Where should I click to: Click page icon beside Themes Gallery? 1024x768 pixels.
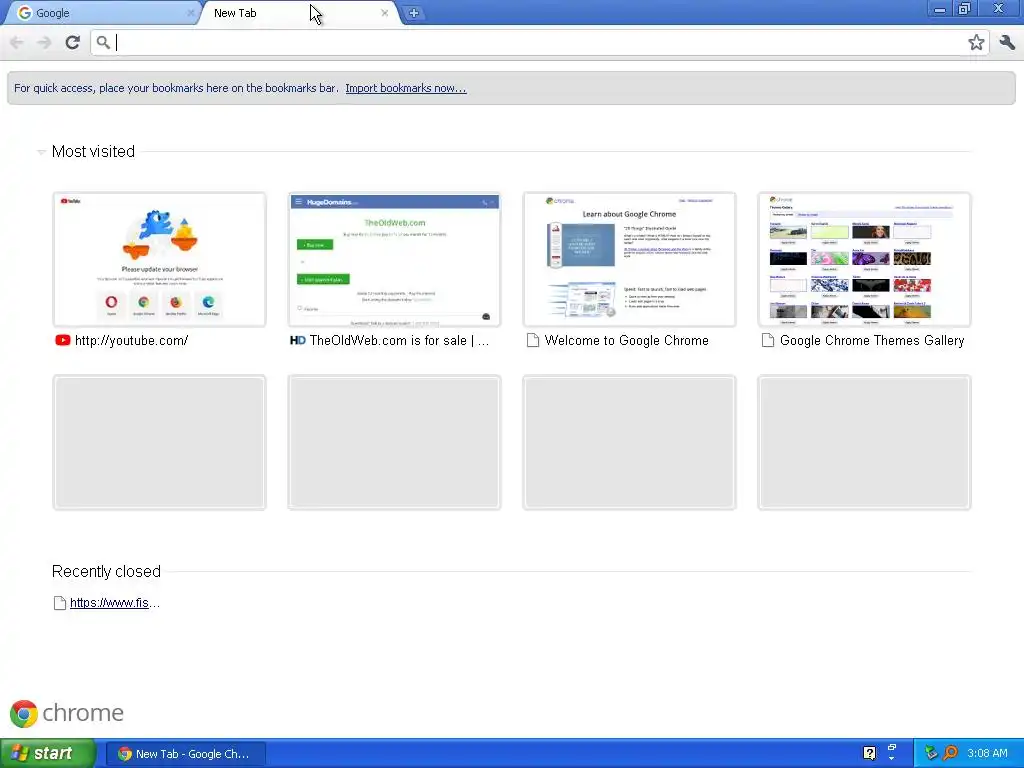tap(768, 340)
